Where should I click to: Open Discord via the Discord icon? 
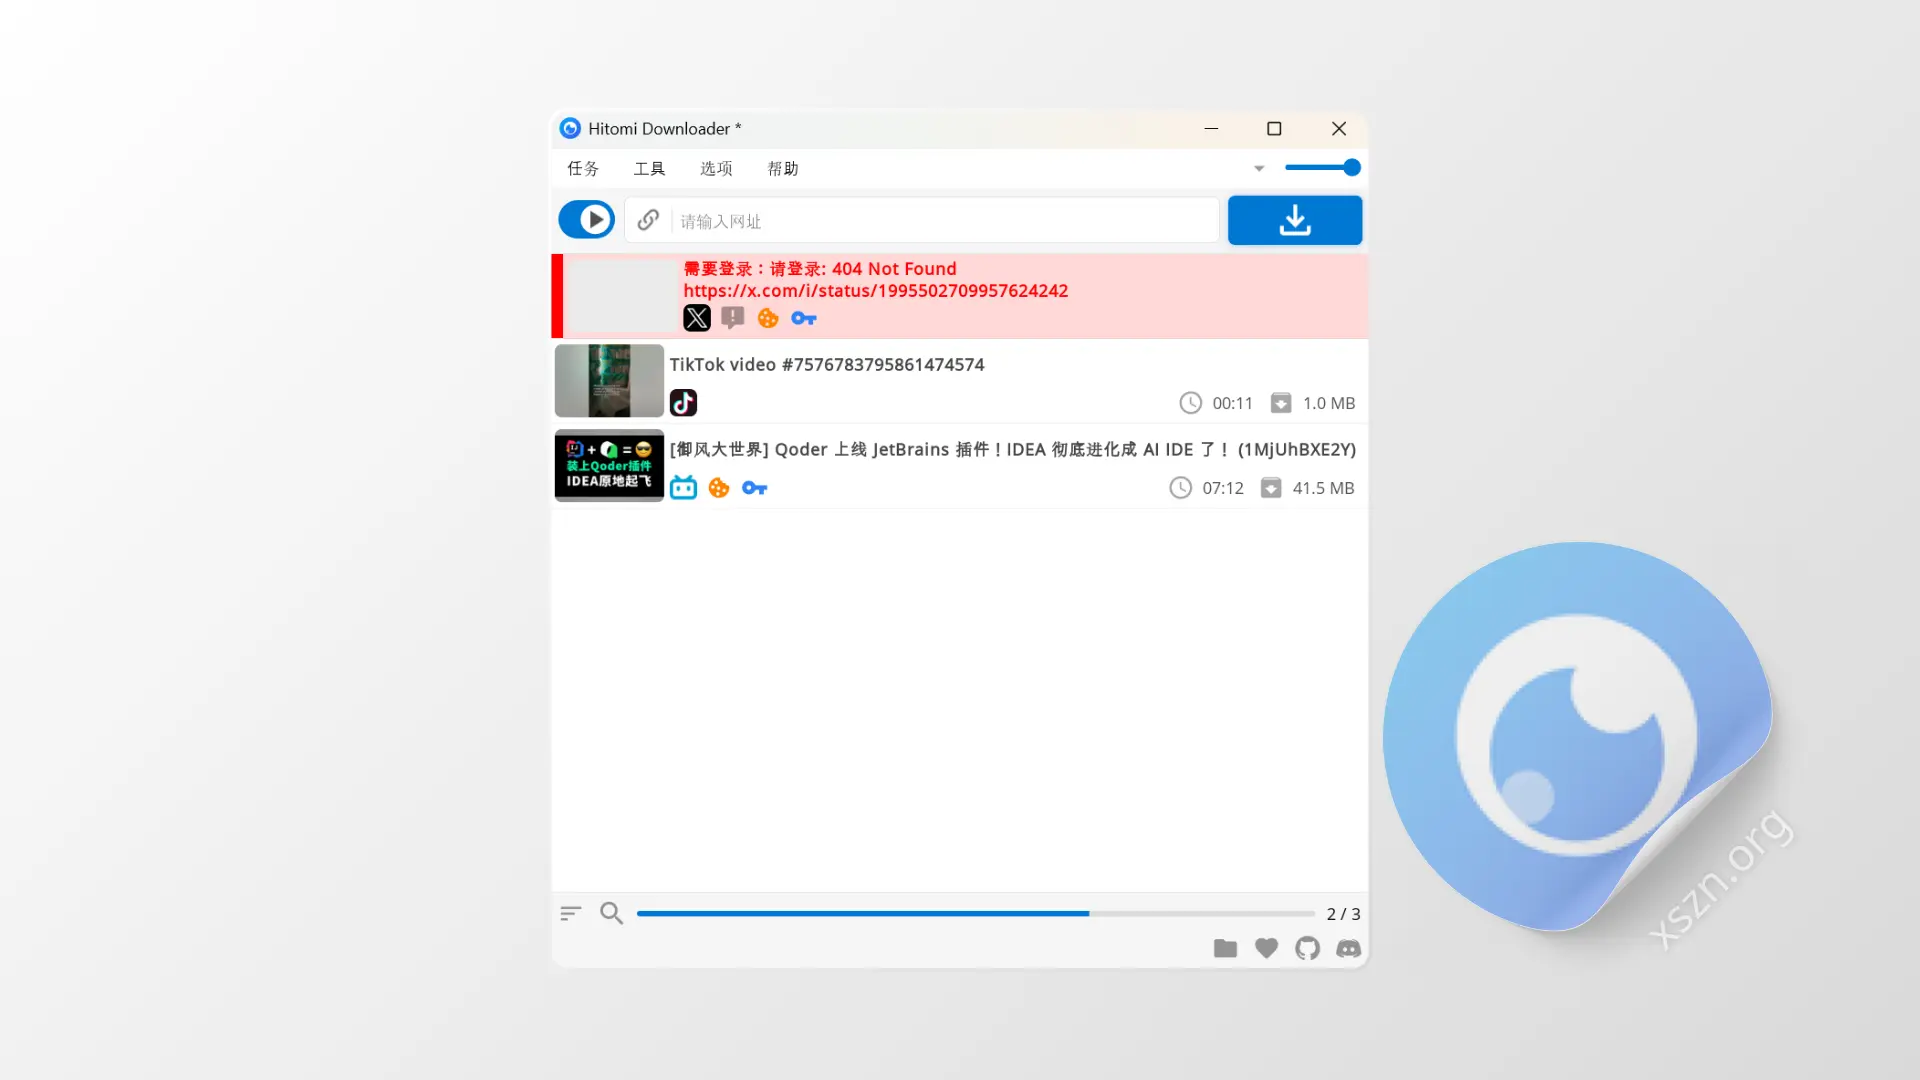pos(1348,949)
